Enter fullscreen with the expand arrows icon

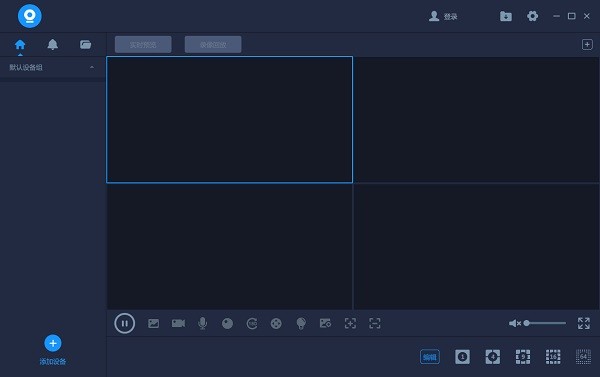[584, 323]
